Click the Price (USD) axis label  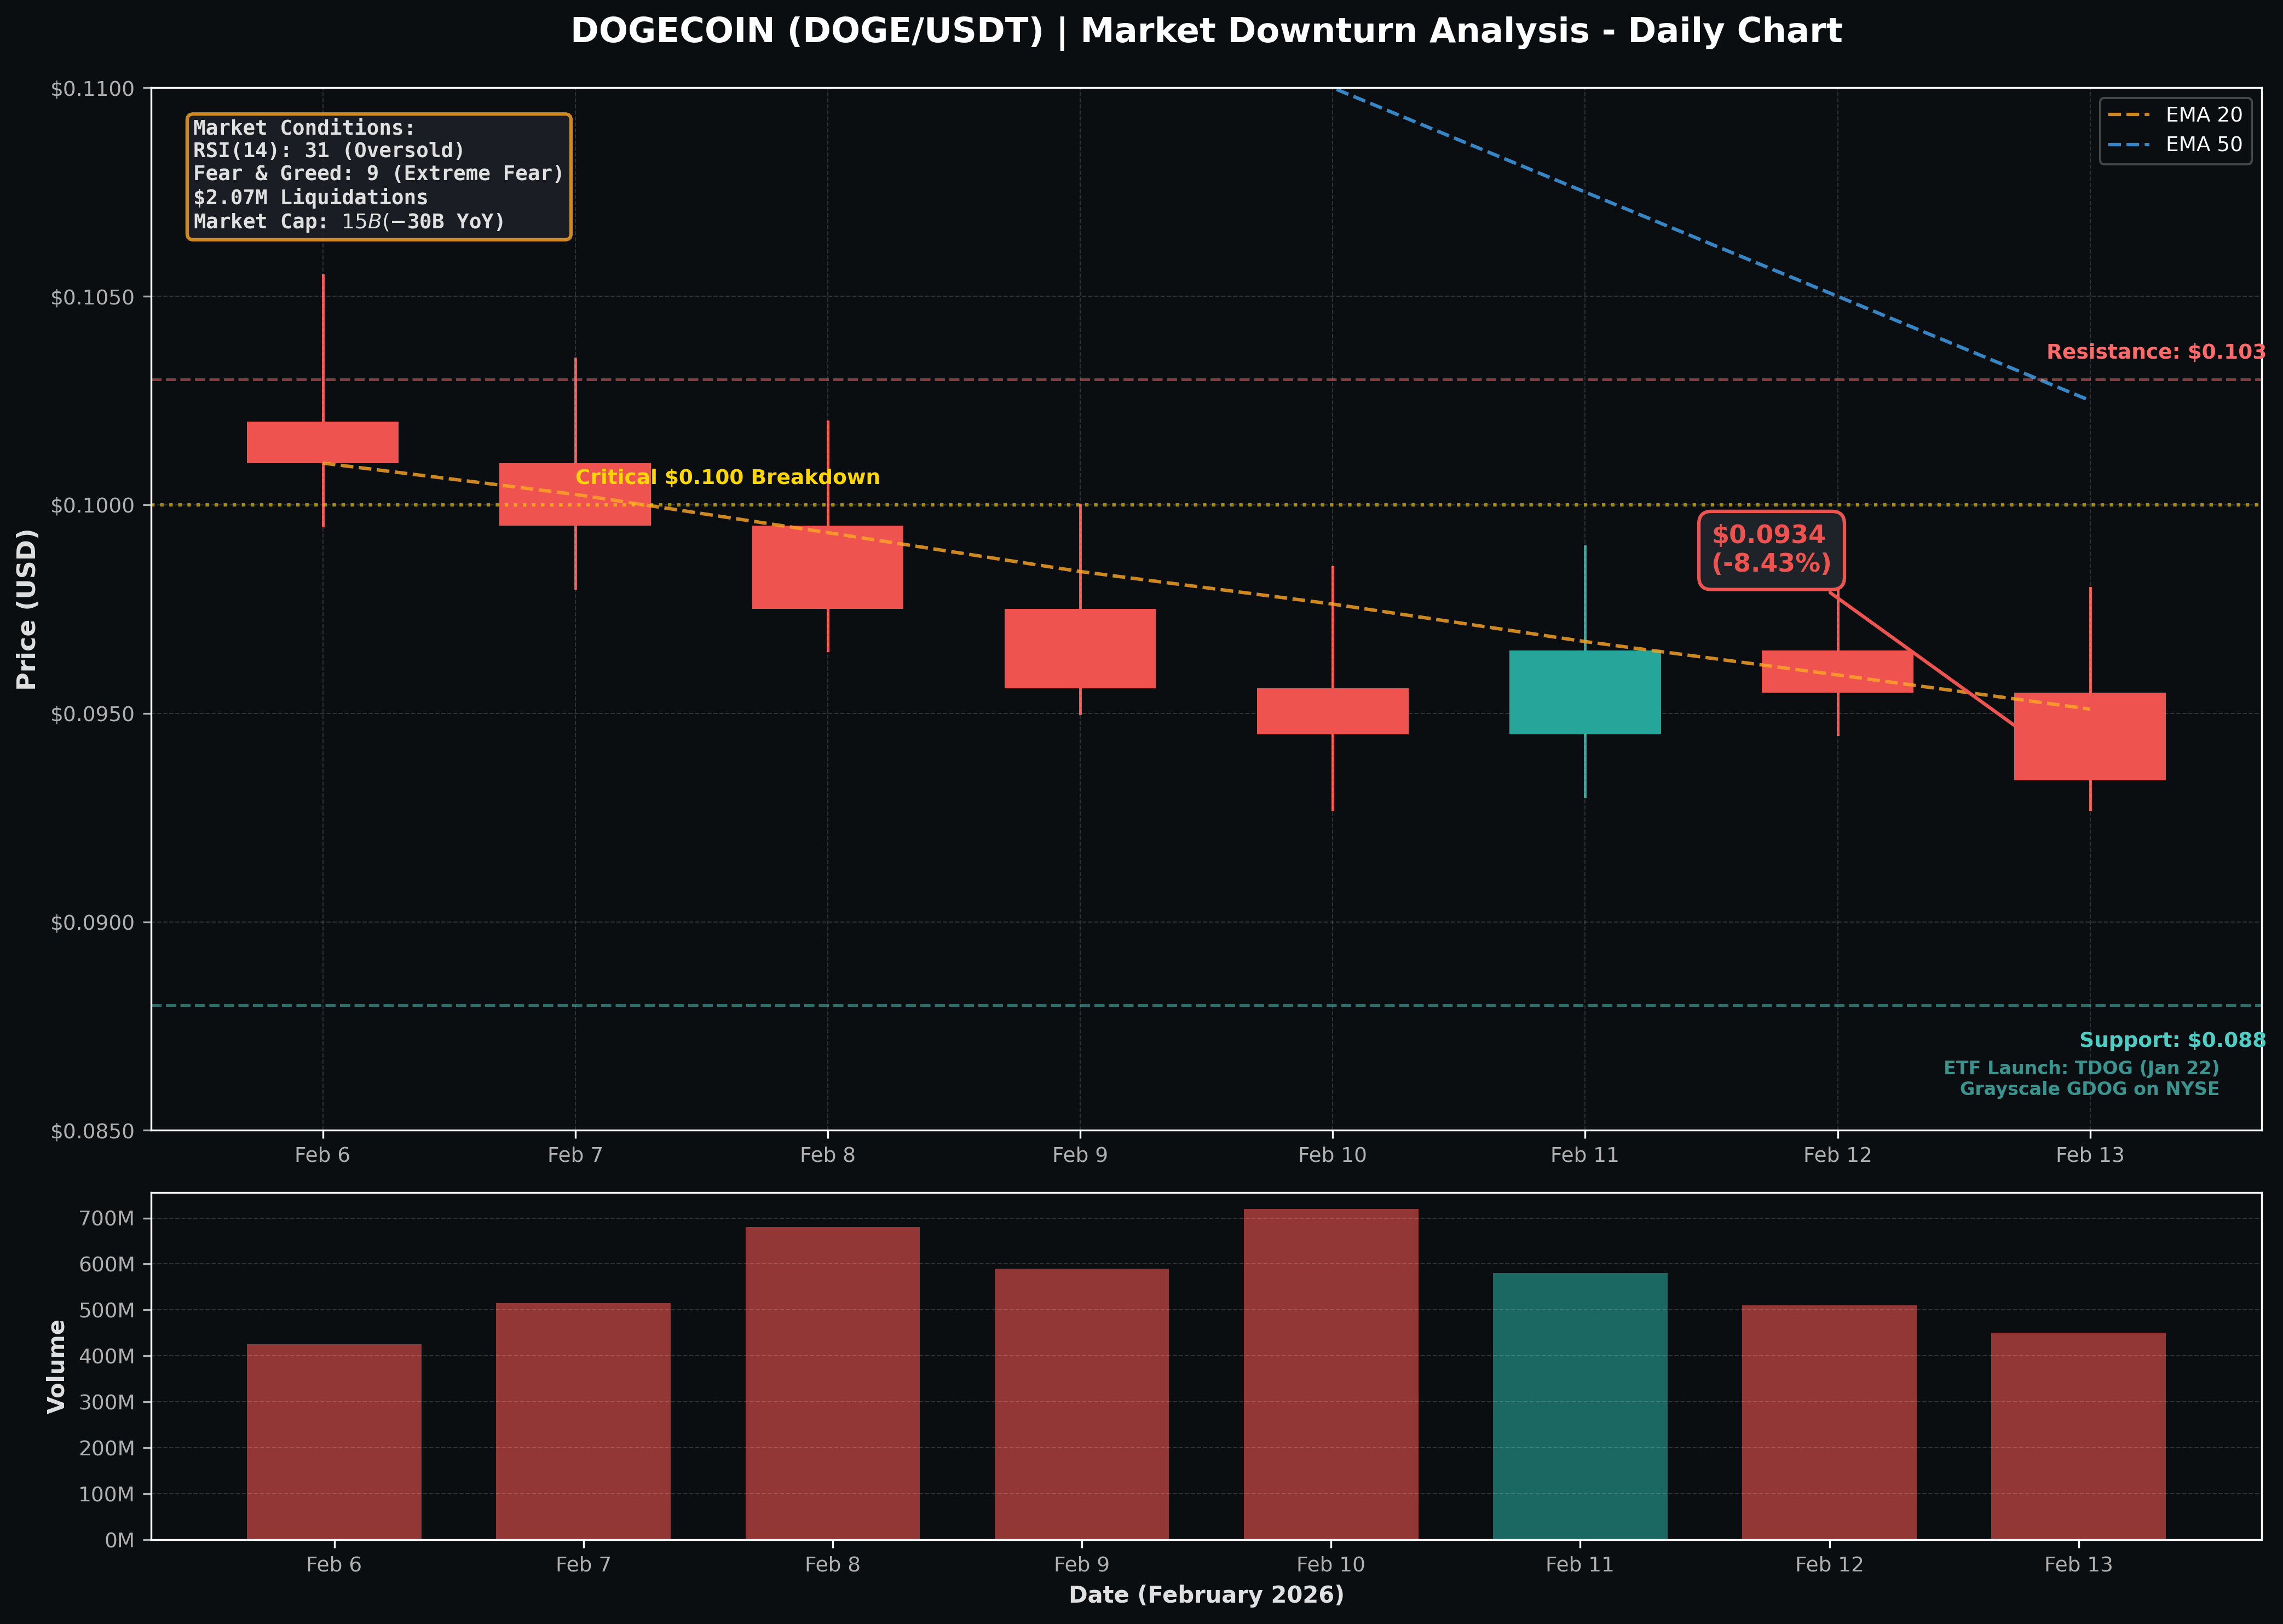(27, 609)
